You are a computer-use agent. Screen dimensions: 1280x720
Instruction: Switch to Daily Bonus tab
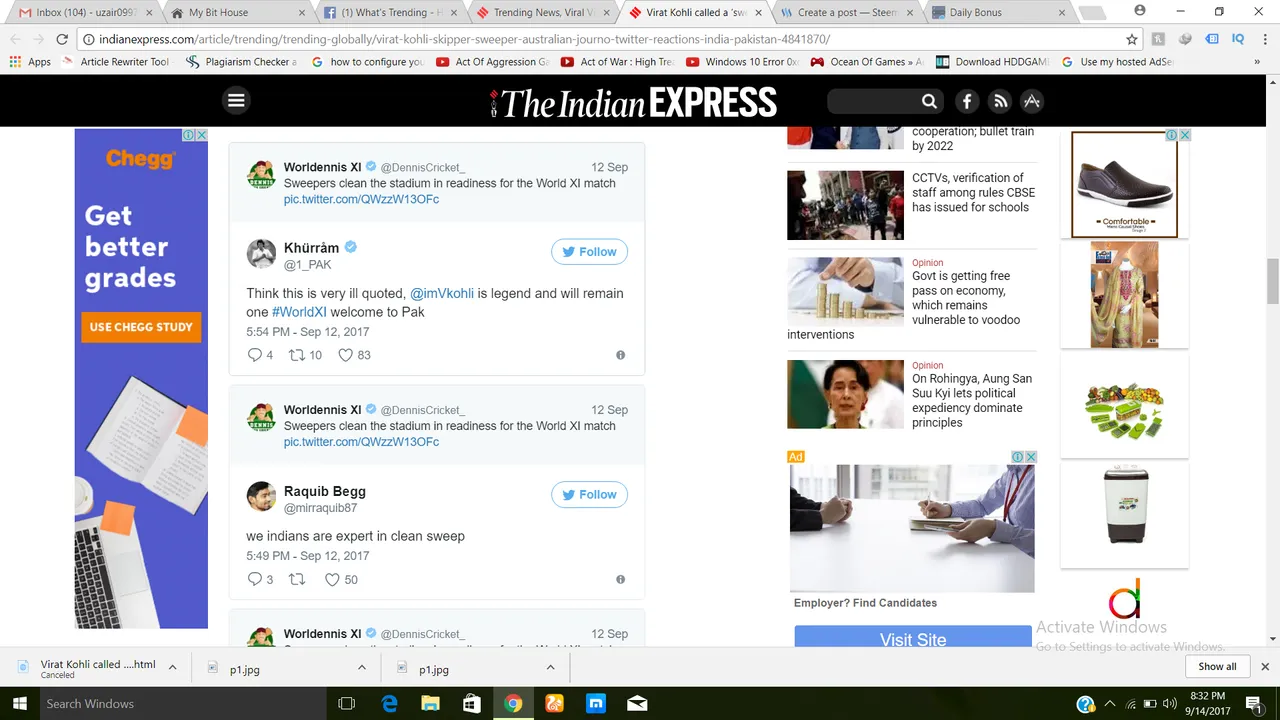[x=996, y=12]
